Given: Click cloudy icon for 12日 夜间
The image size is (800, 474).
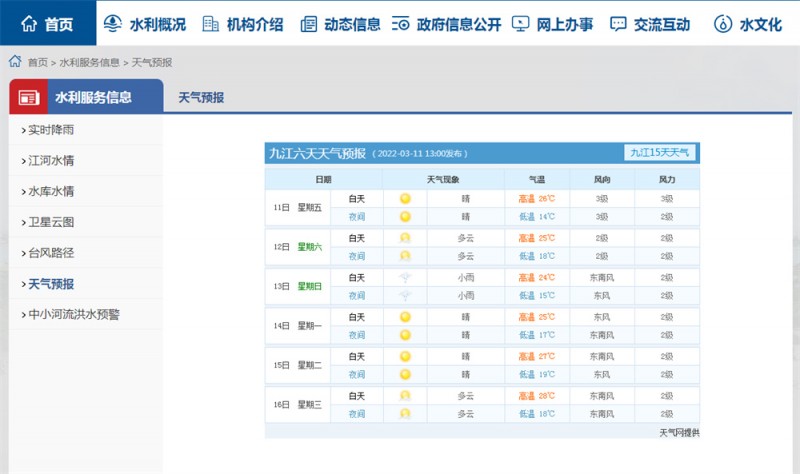Looking at the screenshot, I should point(405,256).
